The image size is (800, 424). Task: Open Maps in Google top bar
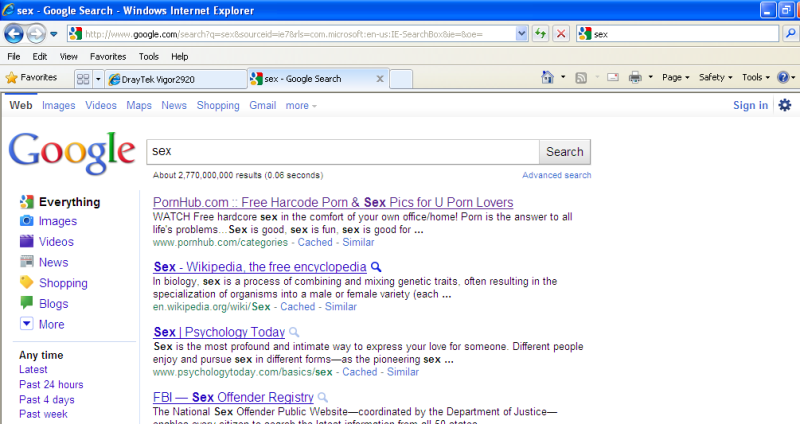139,106
